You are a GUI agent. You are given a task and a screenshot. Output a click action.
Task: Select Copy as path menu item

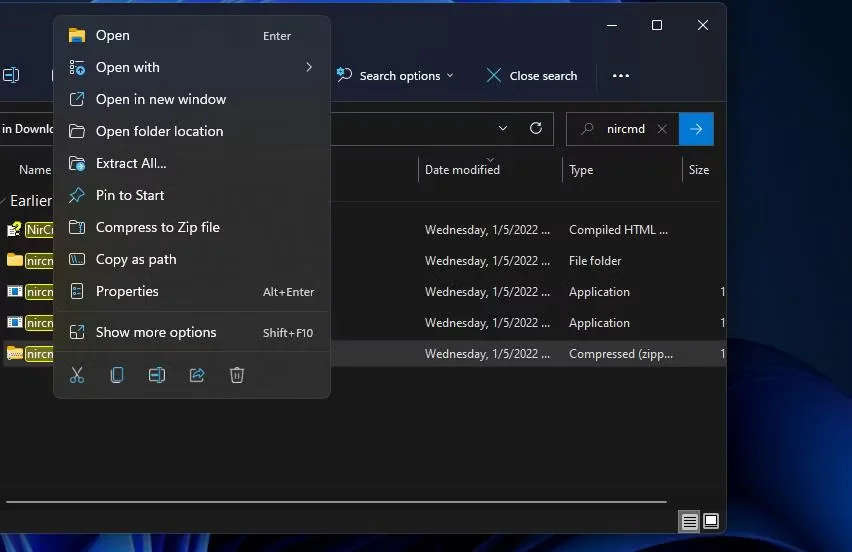pyautogui.click(x=136, y=259)
